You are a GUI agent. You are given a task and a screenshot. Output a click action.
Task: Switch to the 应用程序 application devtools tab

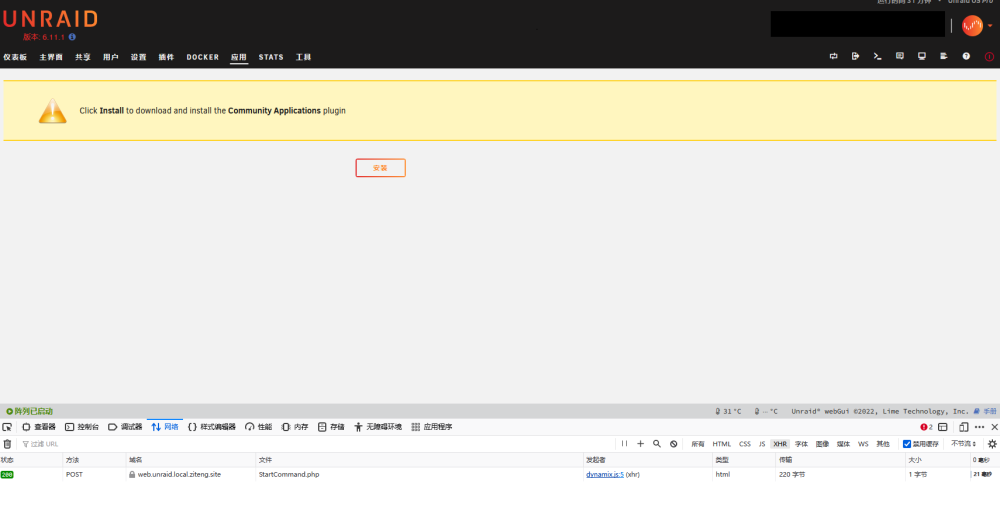pyautogui.click(x=432, y=427)
